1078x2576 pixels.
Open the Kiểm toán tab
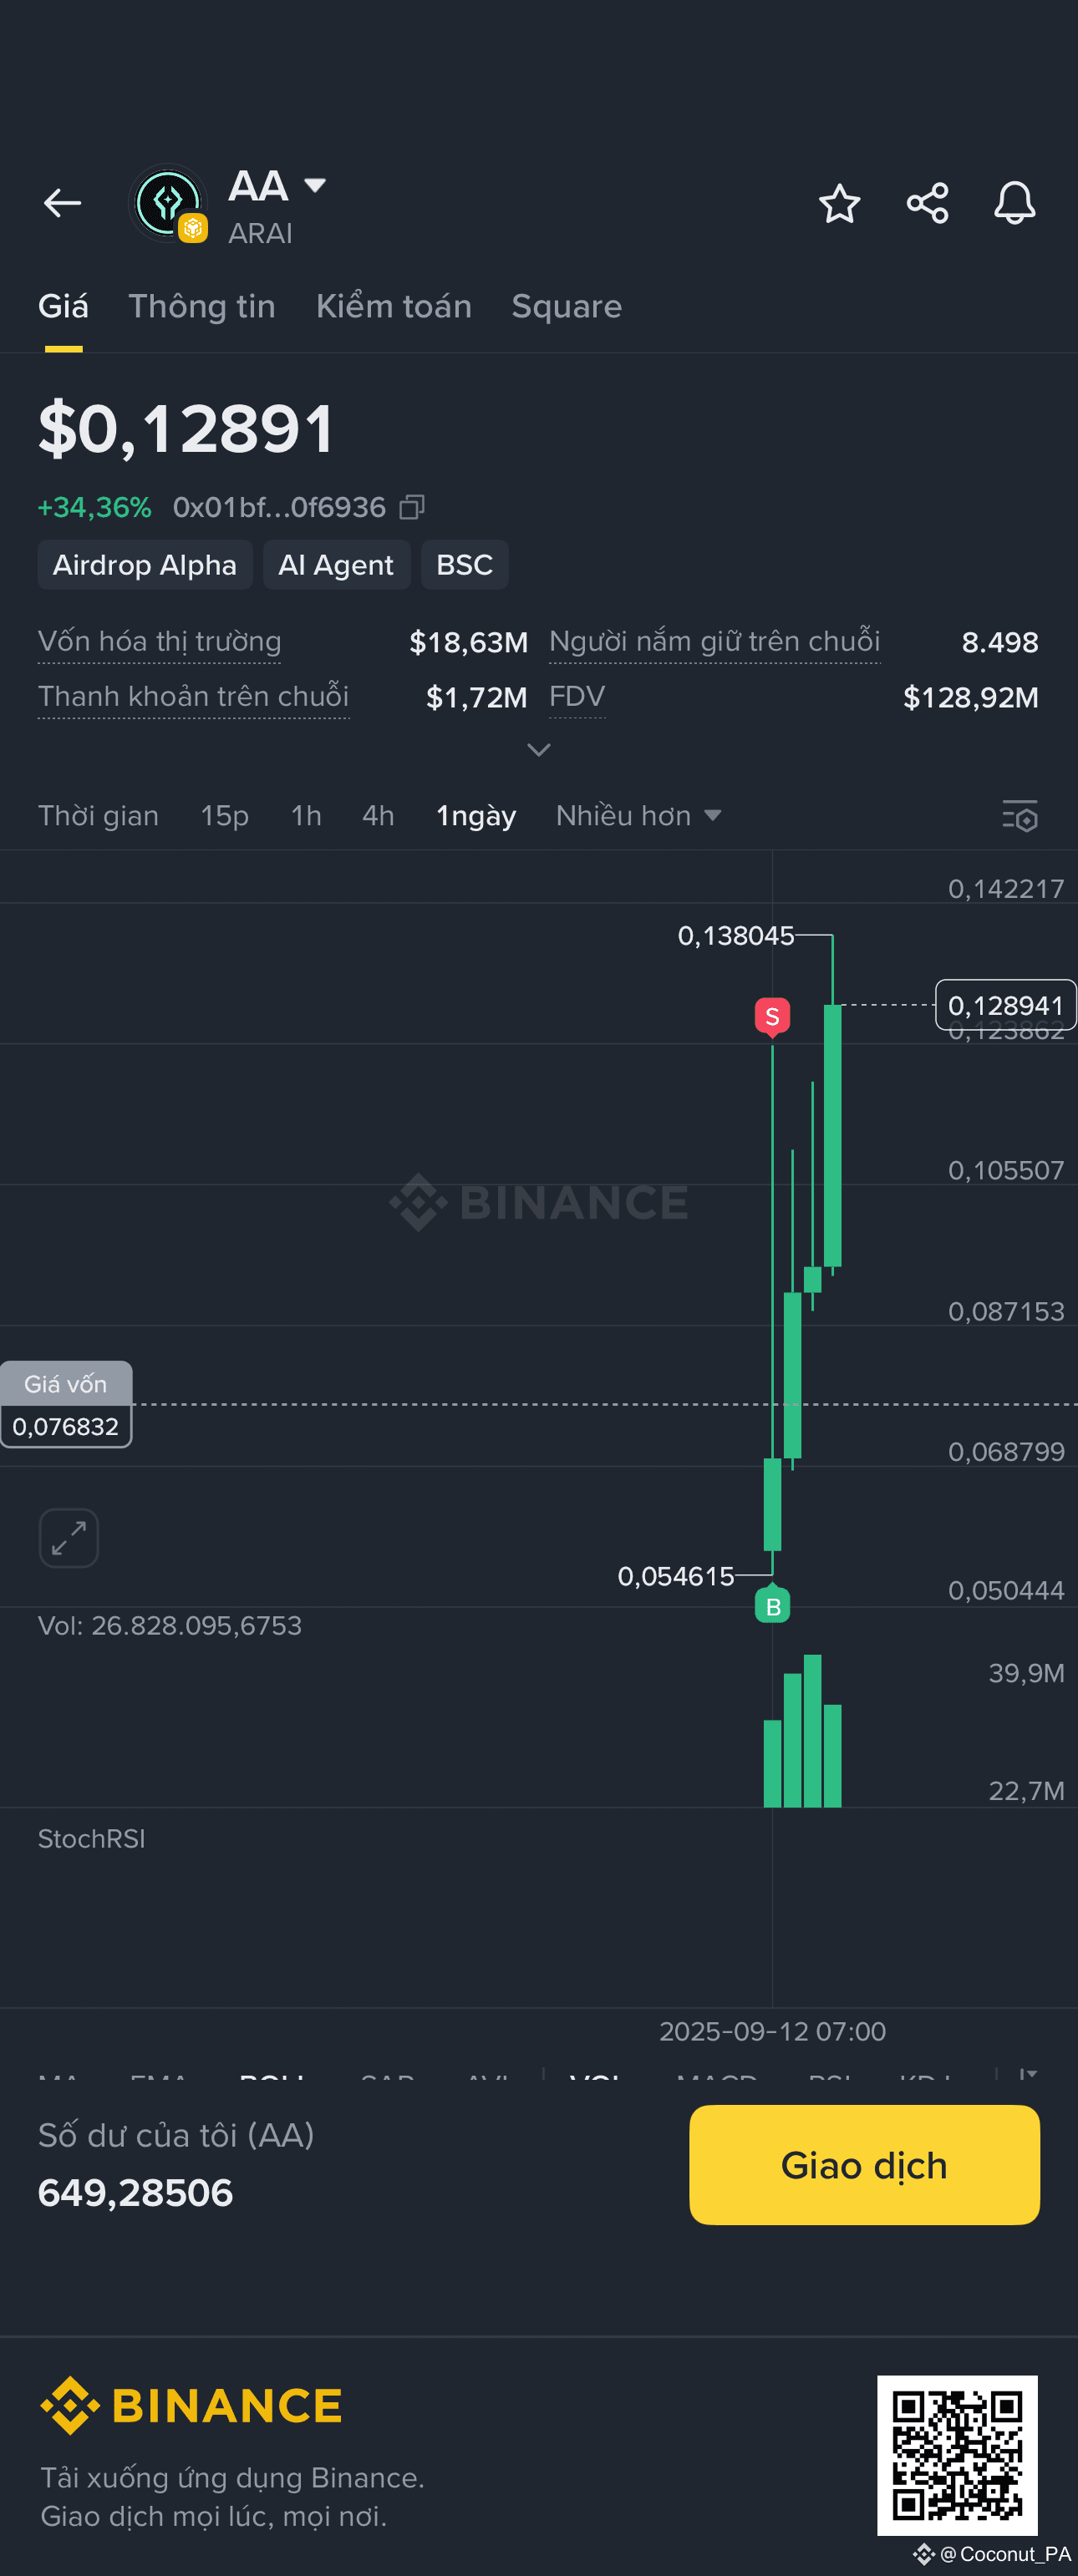(x=394, y=306)
